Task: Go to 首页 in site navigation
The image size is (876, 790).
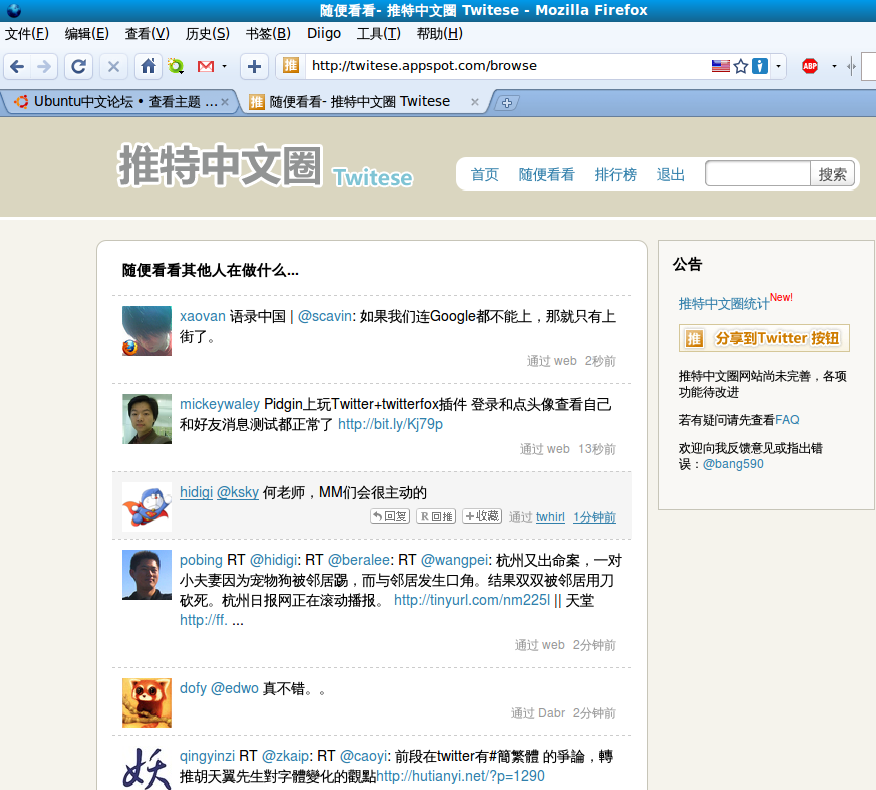Action: coord(484,175)
